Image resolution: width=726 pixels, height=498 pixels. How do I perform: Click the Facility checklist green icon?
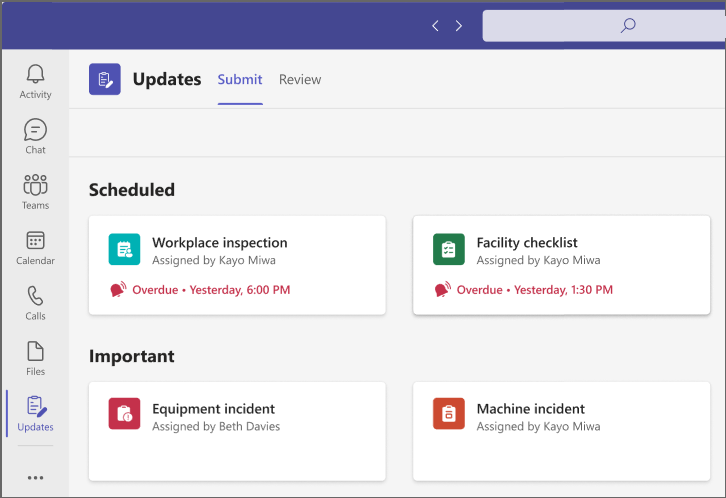[449, 249]
